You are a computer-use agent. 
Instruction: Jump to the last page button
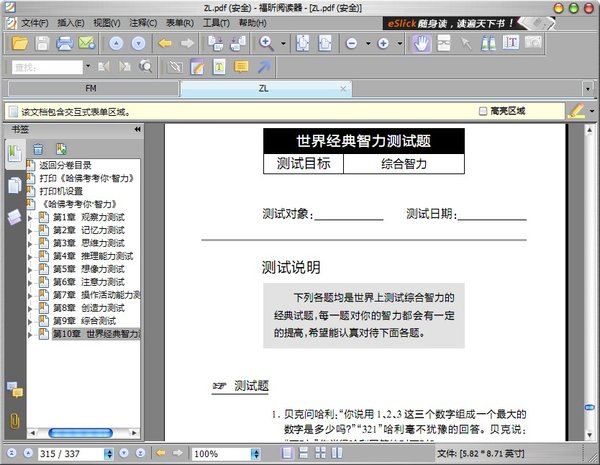coord(140,453)
